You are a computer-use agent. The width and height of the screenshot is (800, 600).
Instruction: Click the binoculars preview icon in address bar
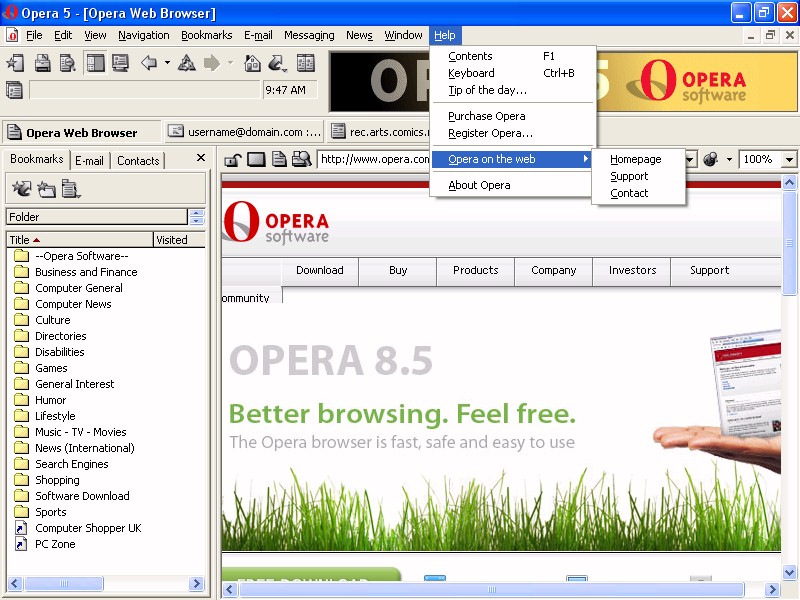[x=302, y=160]
